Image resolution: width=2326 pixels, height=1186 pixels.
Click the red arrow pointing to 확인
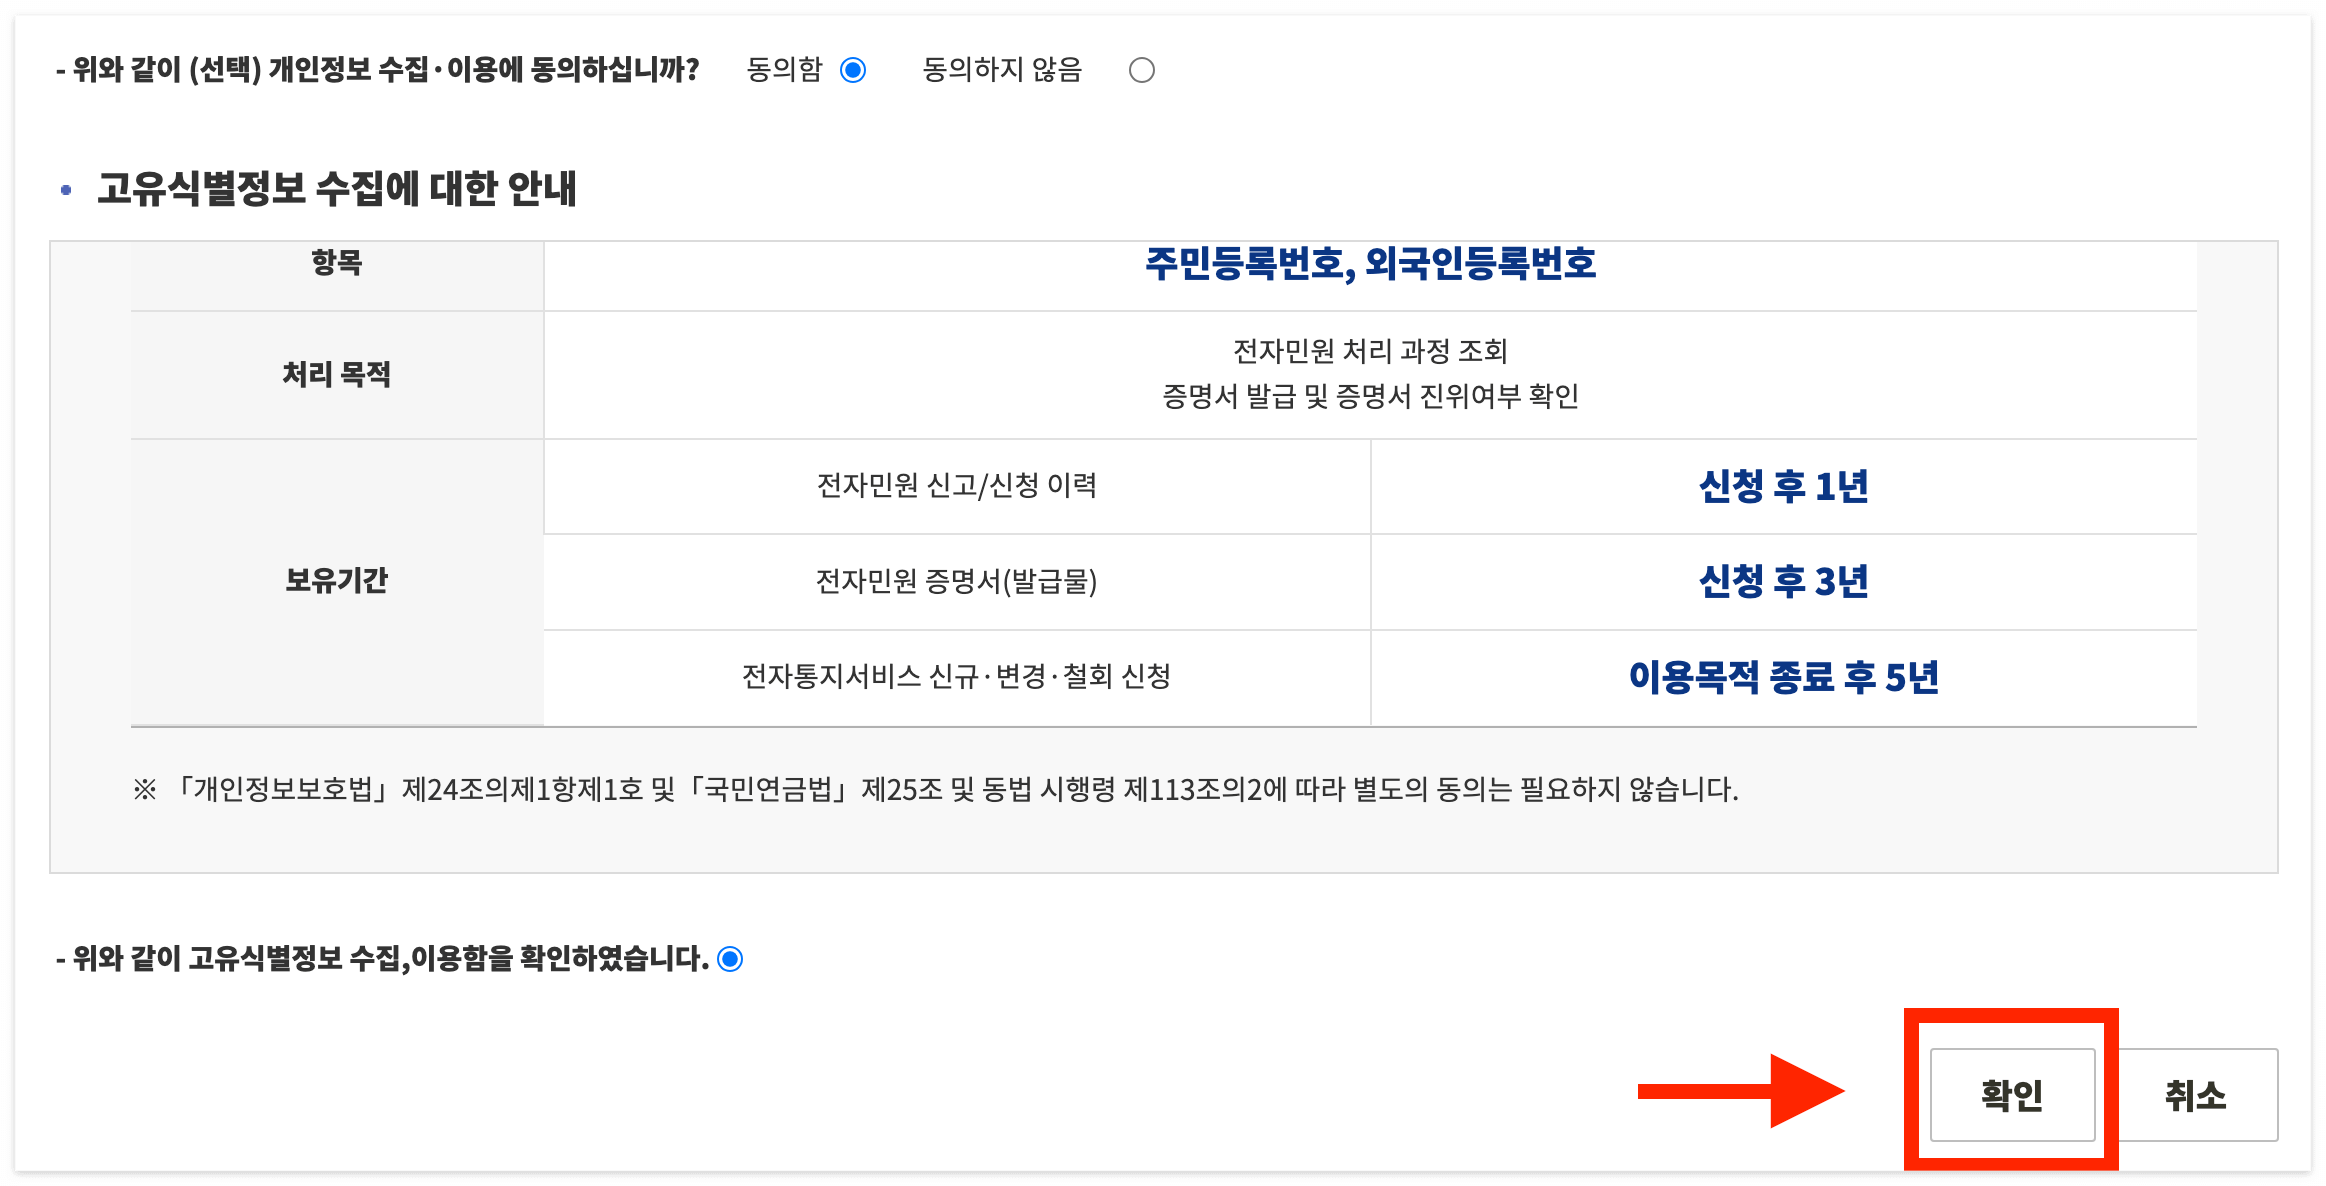point(1740,1090)
